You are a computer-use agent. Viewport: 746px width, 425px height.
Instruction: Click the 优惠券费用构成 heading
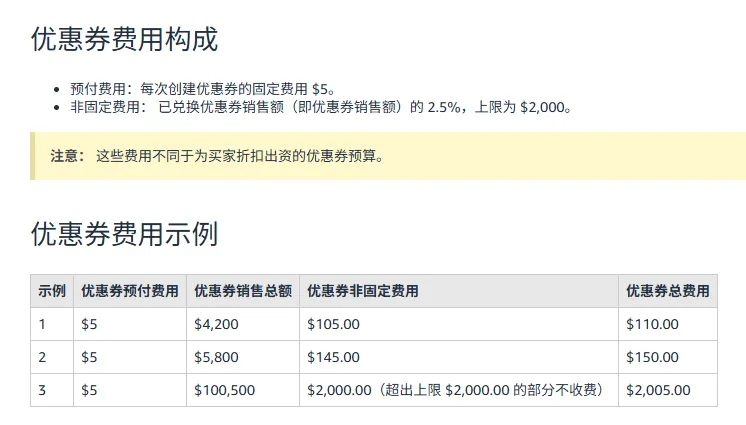click(x=124, y=40)
